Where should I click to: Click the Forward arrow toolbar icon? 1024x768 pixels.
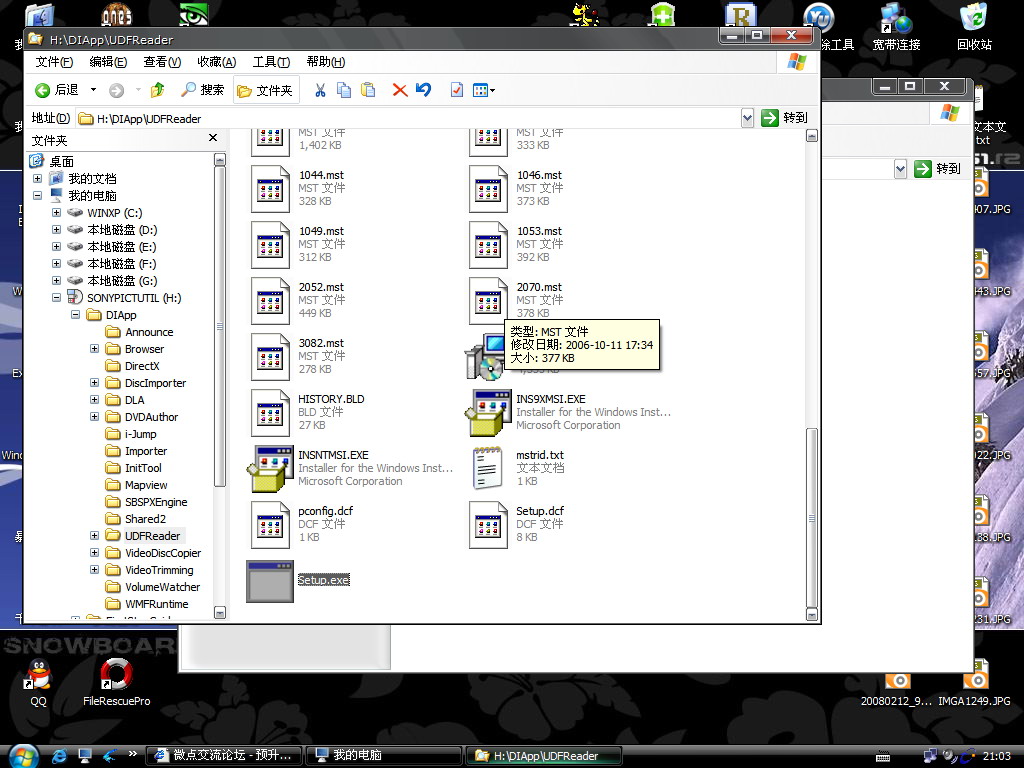pos(117,90)
